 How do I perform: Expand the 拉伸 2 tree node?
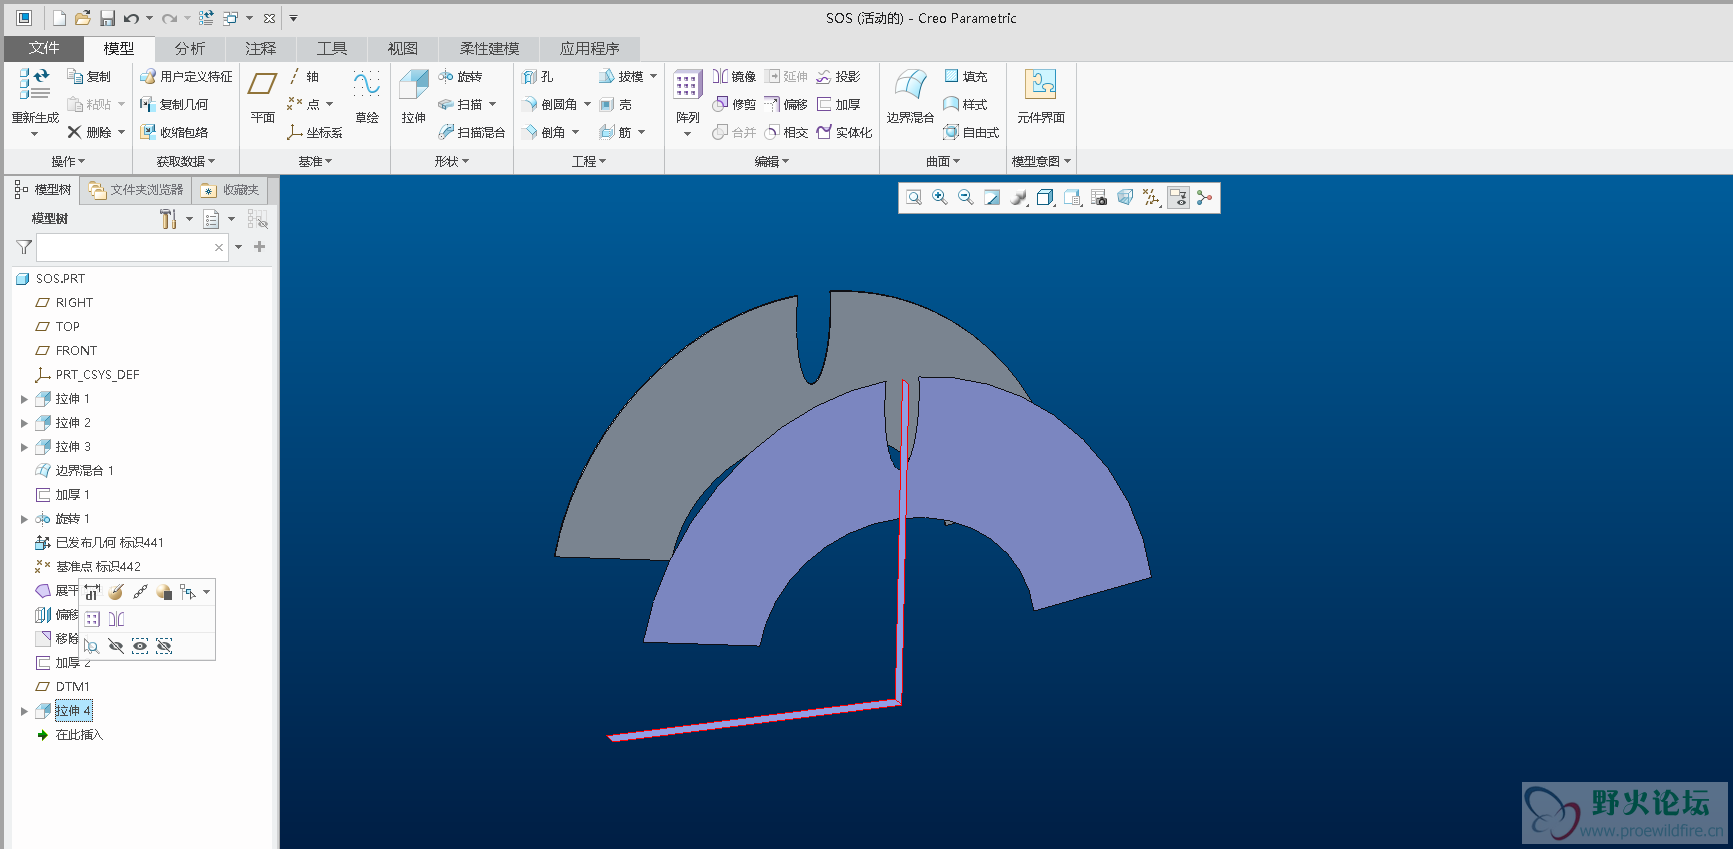(24, 423)
